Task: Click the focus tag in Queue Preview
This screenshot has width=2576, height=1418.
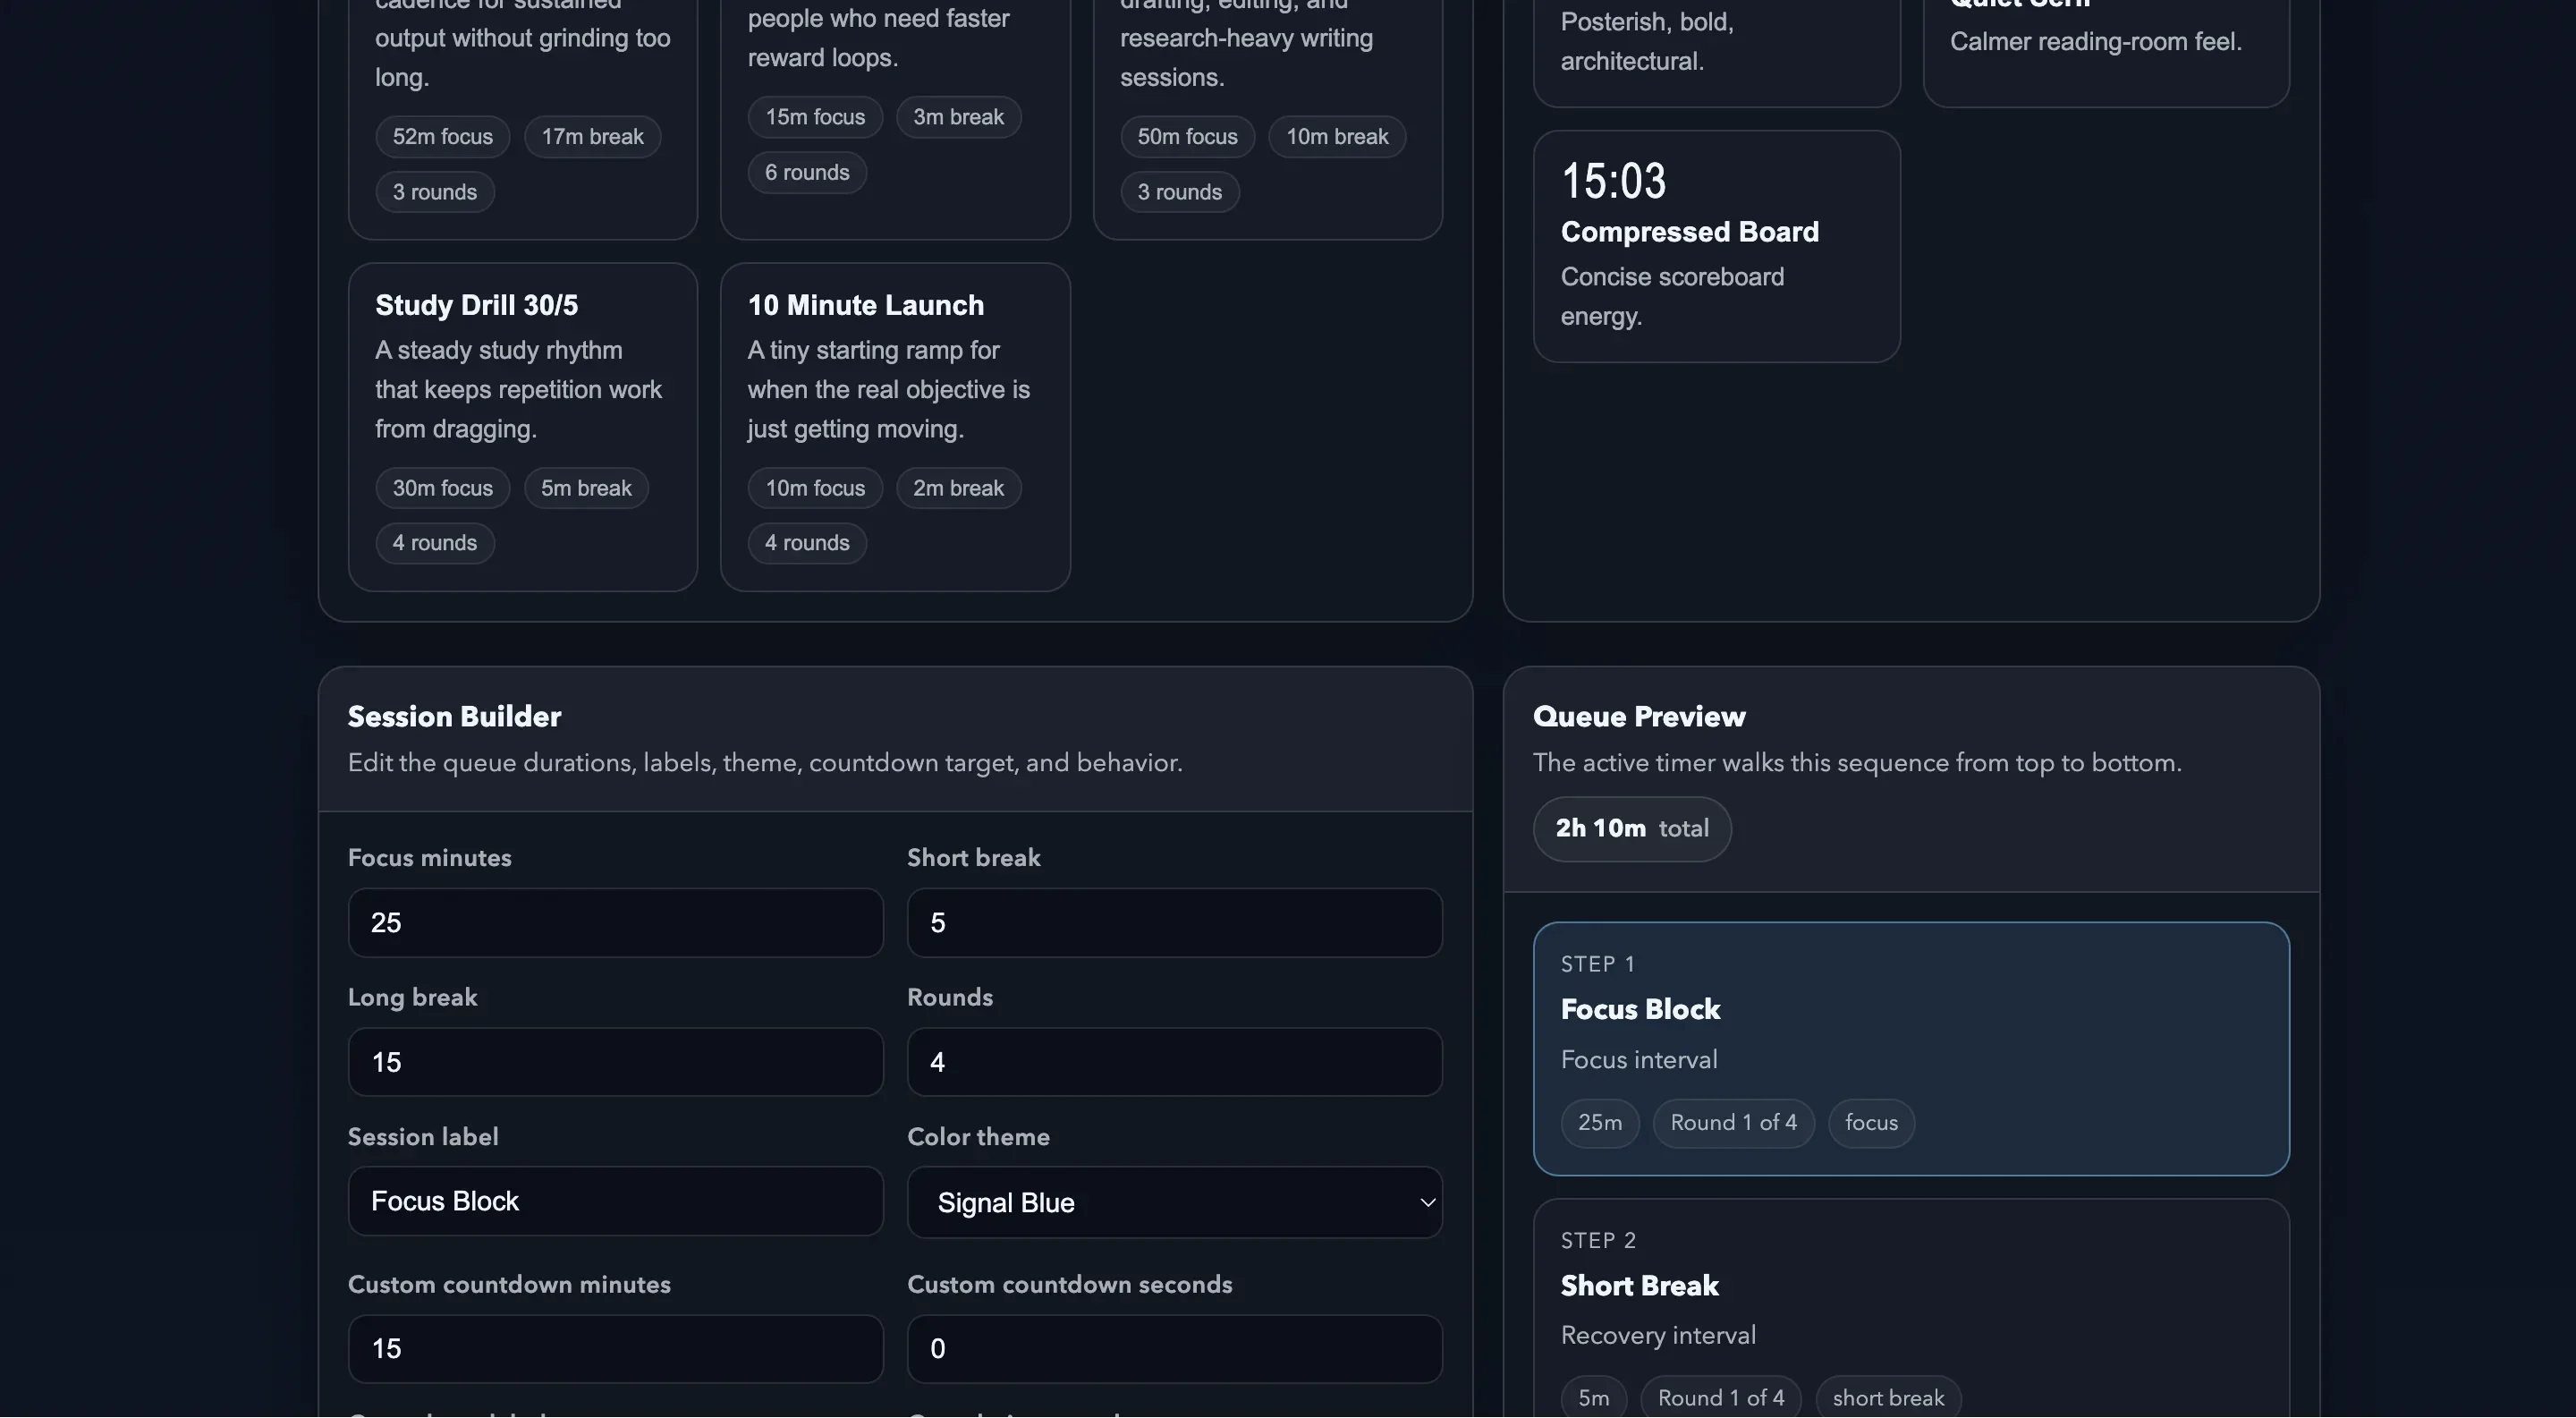Action: tap(1871, 1122)
